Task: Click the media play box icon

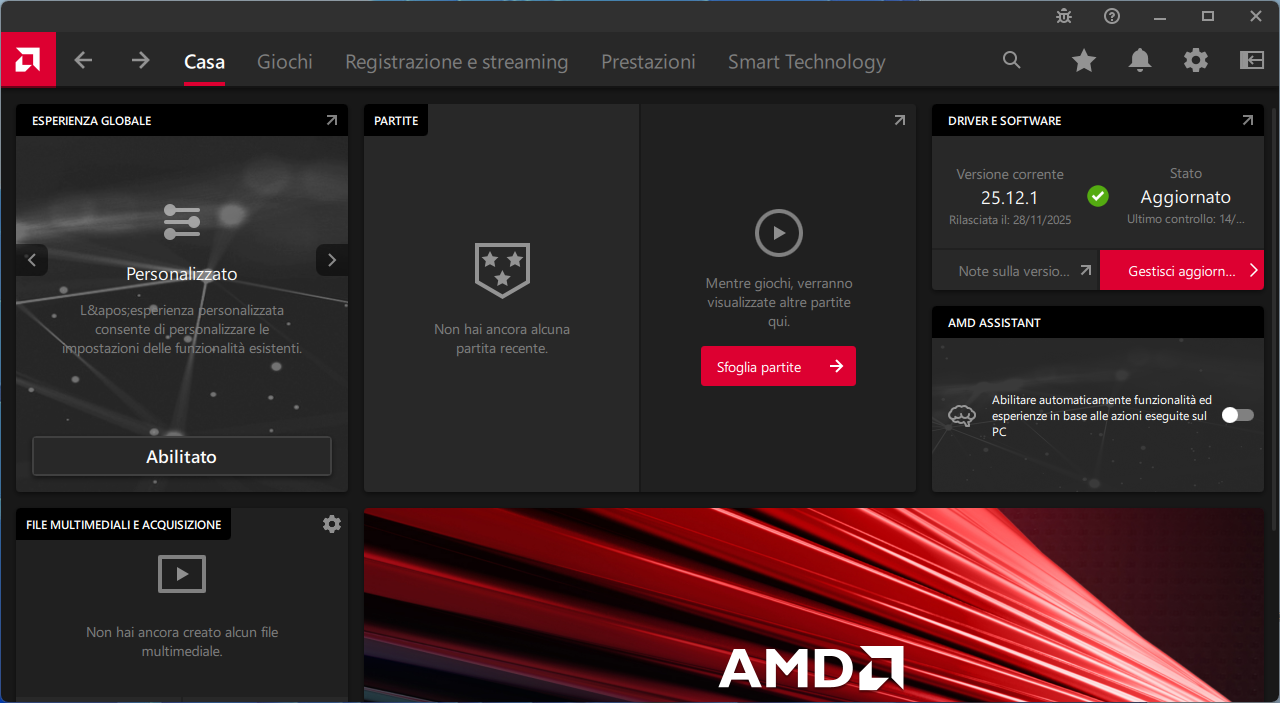Action: [x=182, y=574]
